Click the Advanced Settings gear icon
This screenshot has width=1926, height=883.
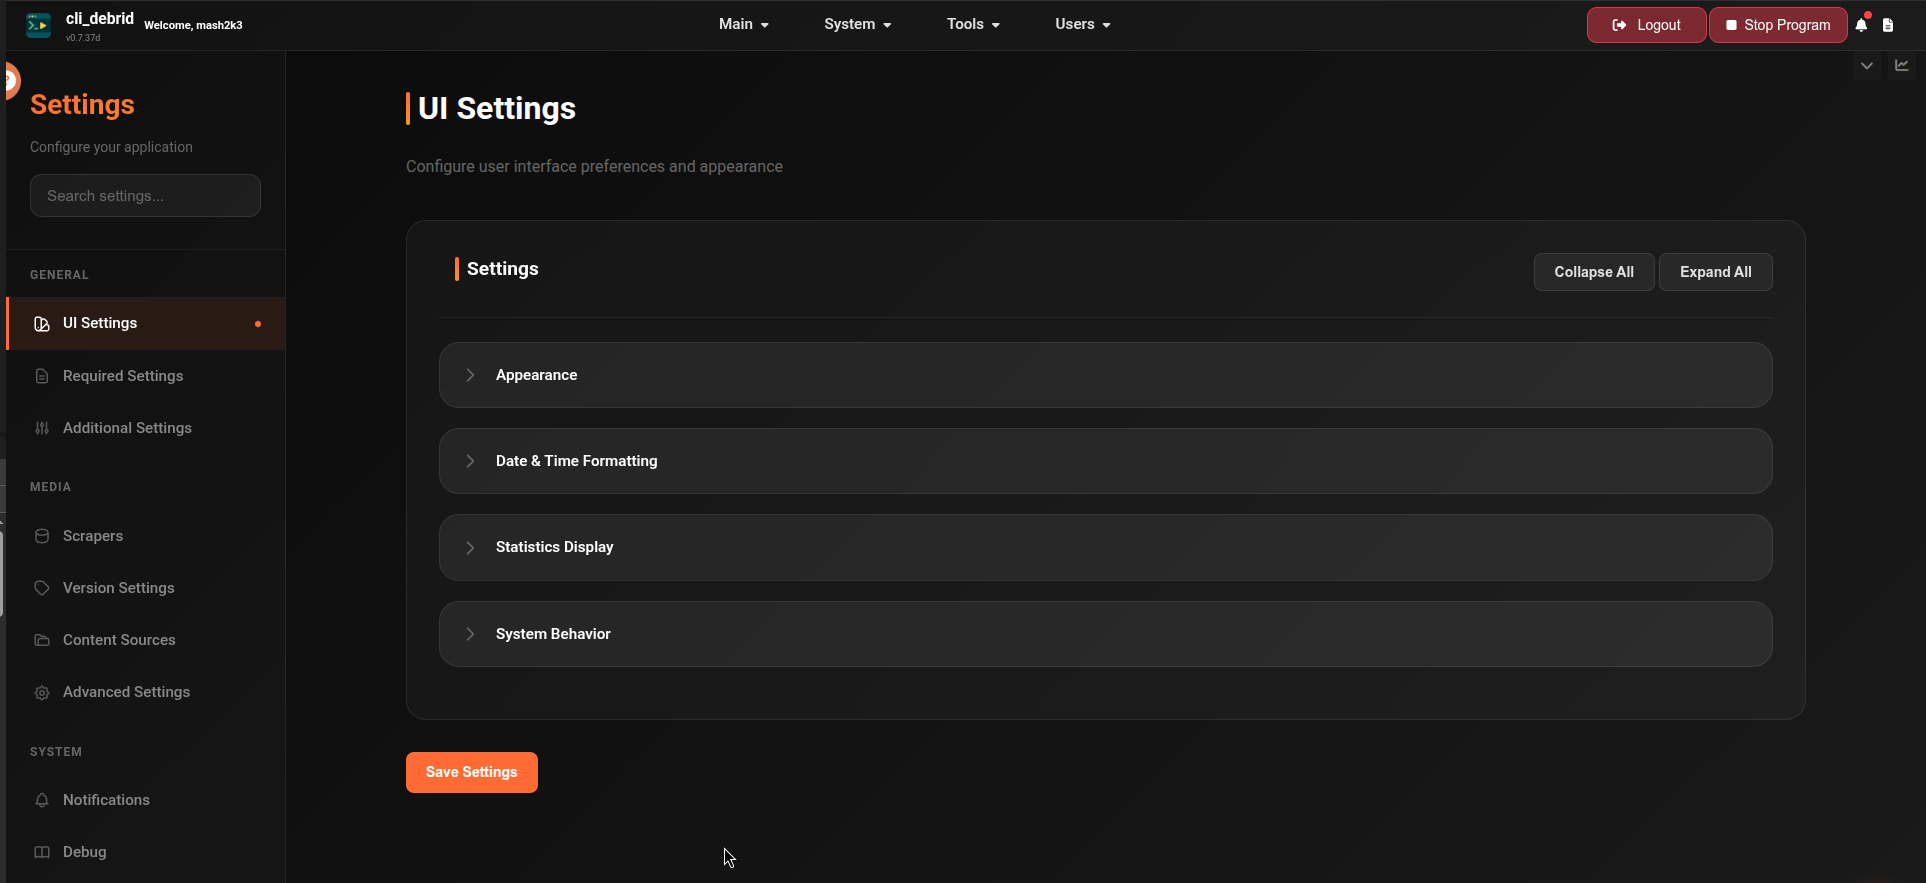42,692
